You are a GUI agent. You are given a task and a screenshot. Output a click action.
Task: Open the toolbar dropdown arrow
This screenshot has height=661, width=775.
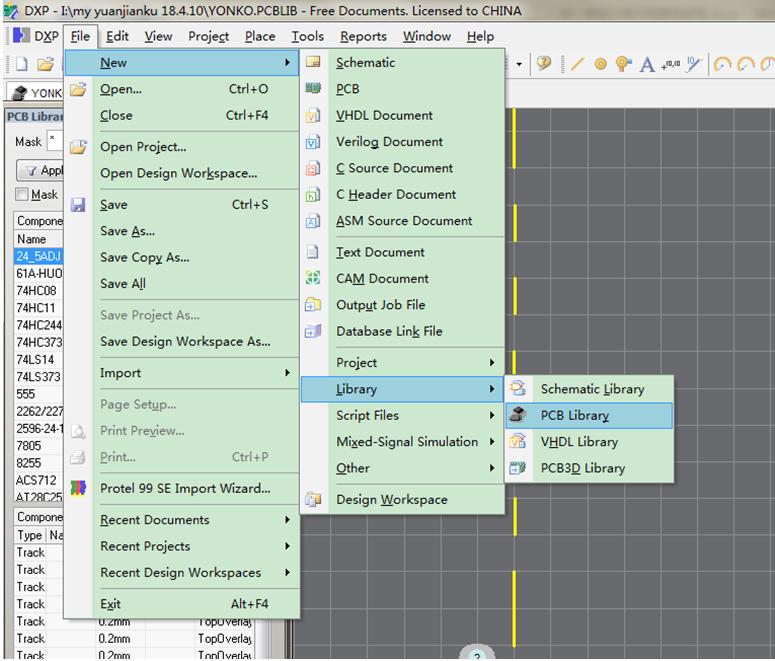point(519,64)
